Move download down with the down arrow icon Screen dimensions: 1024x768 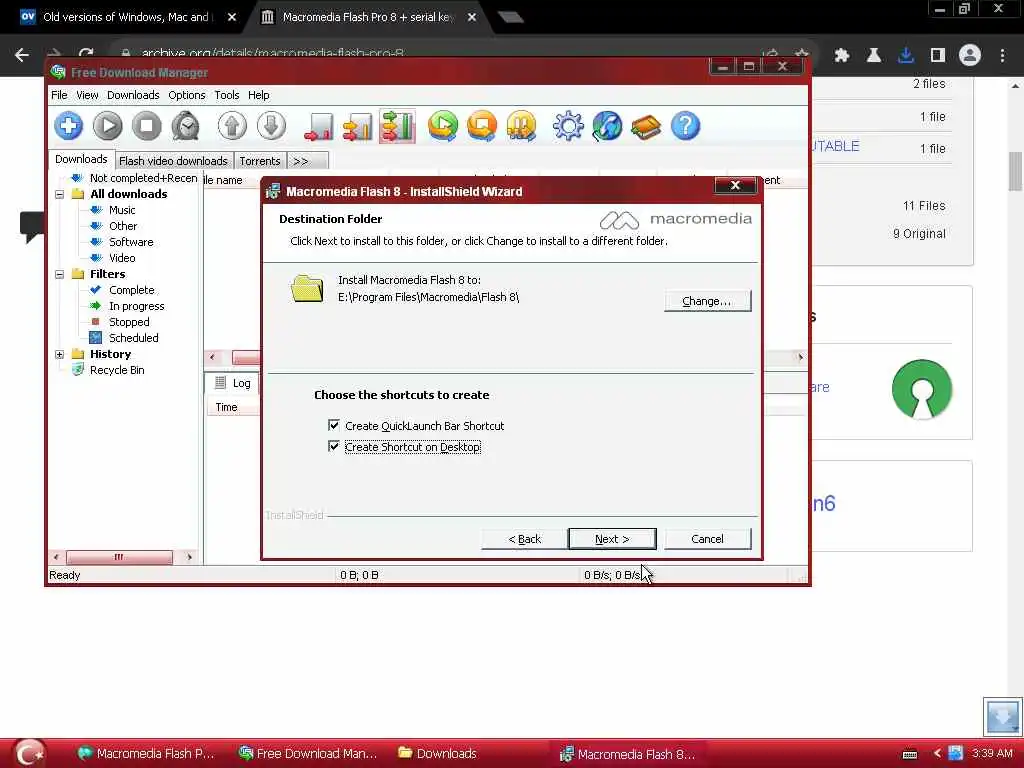coord(271,125)
